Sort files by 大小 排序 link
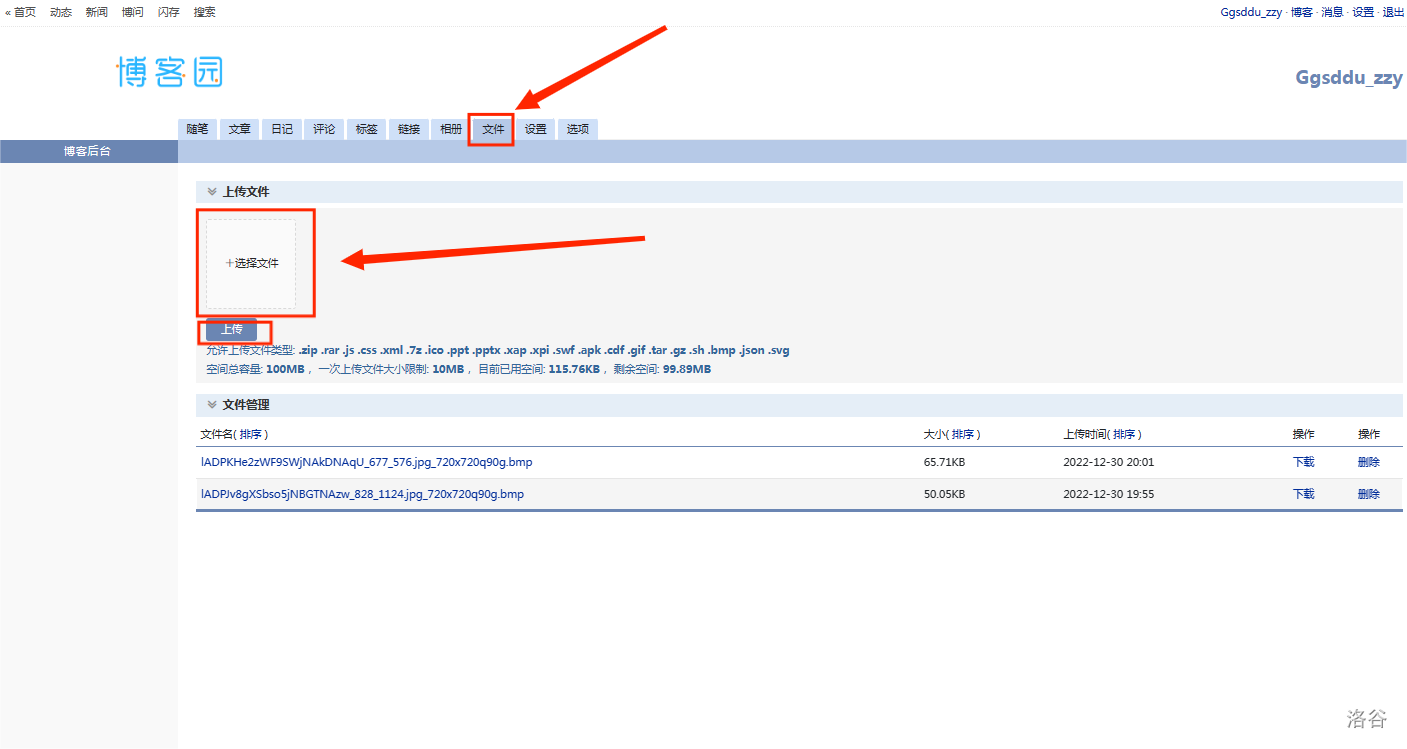This screenshot has height=749, width=1407. coord(963,434)
